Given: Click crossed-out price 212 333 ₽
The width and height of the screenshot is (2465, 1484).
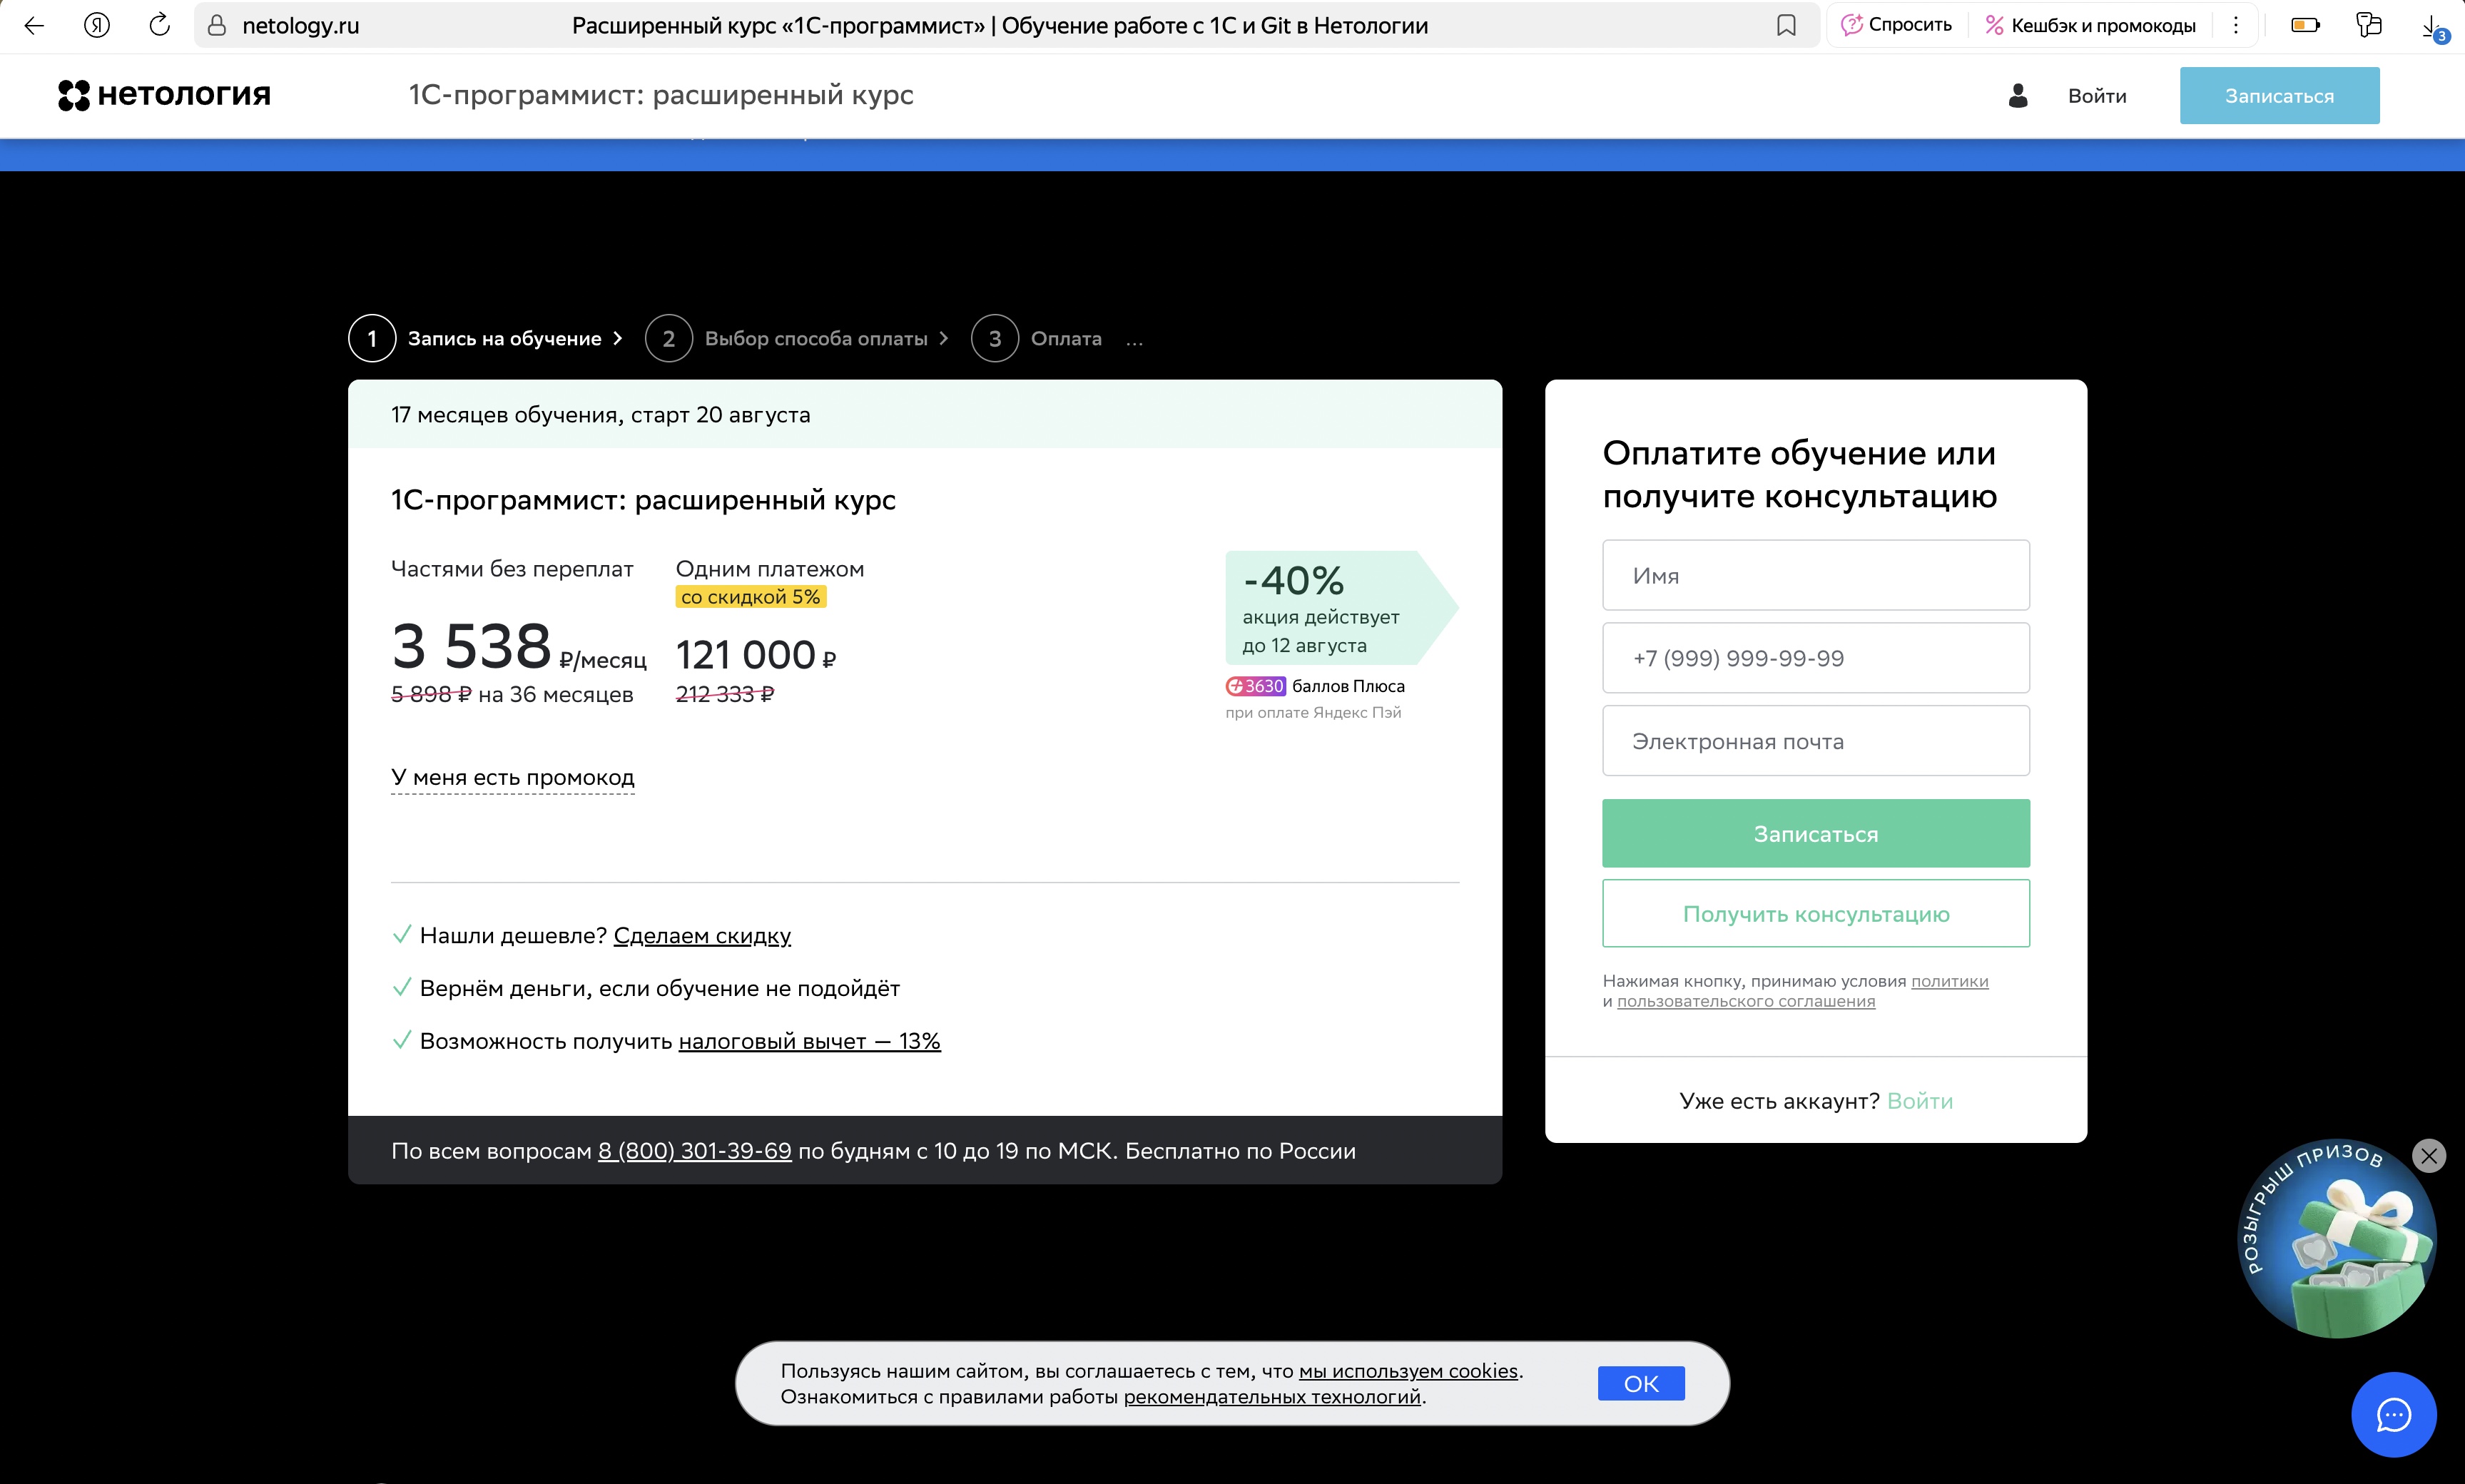Looking at the screenshot, I should (725, 694).
